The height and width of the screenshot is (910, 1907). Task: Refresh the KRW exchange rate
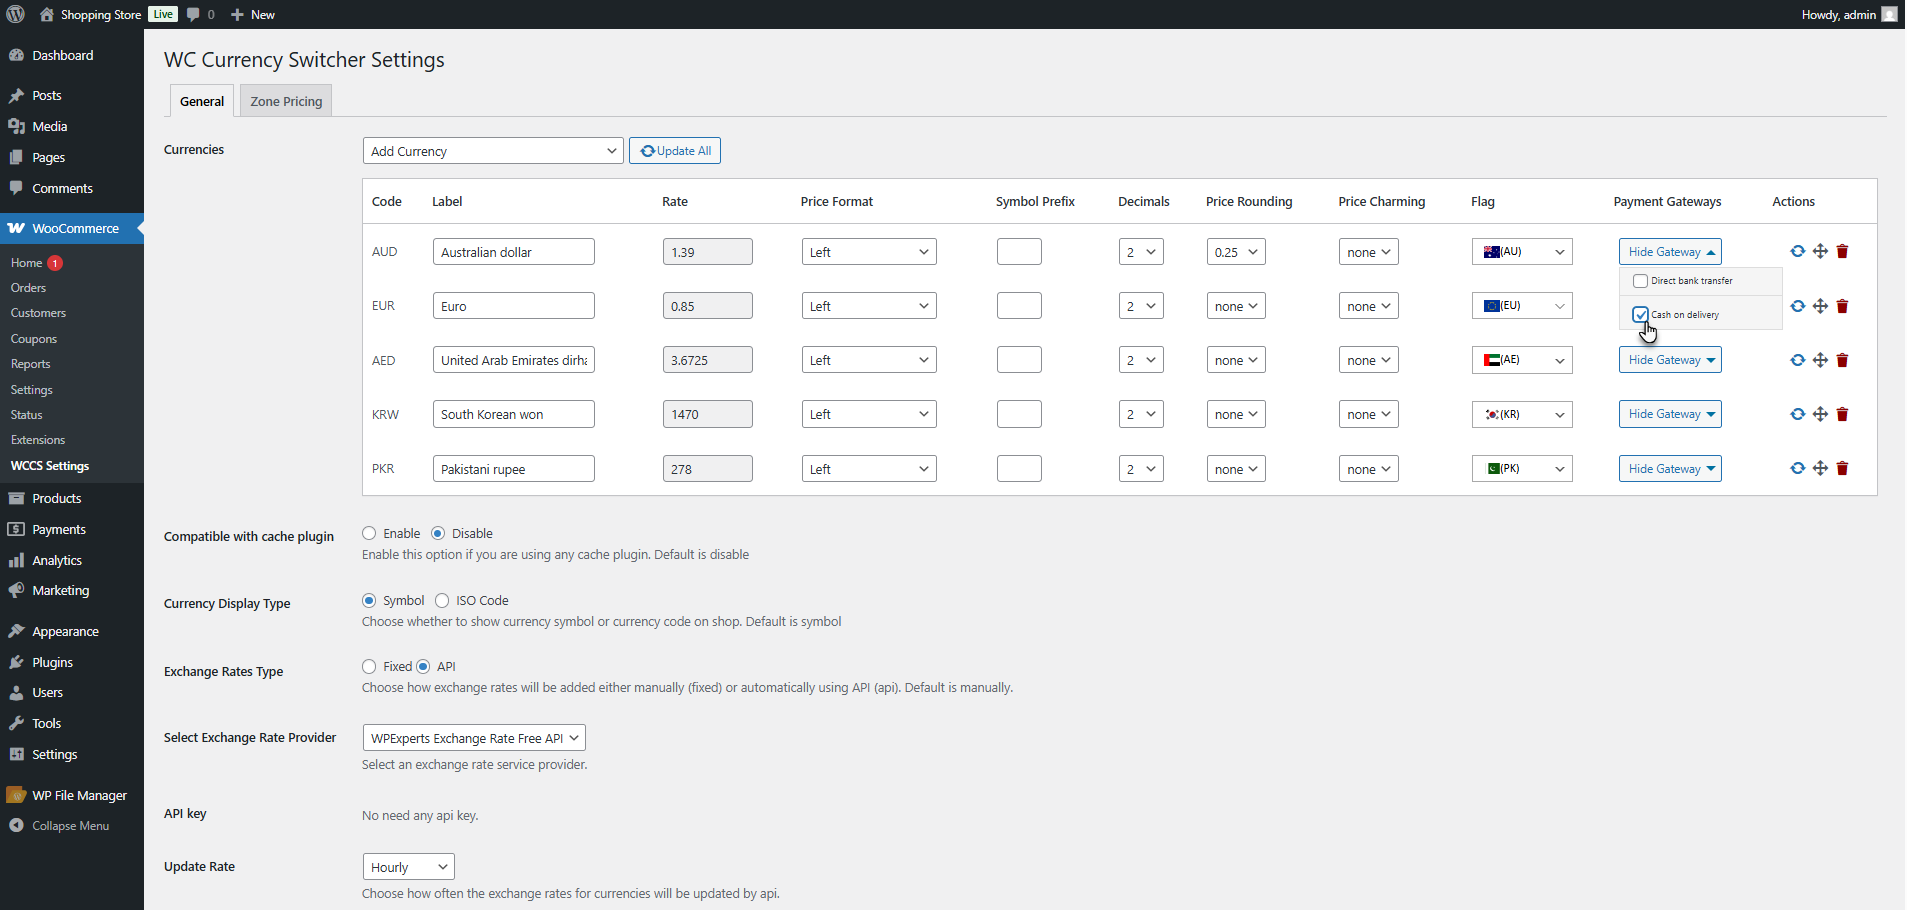pyautogui.click(x=1797, y=414)
